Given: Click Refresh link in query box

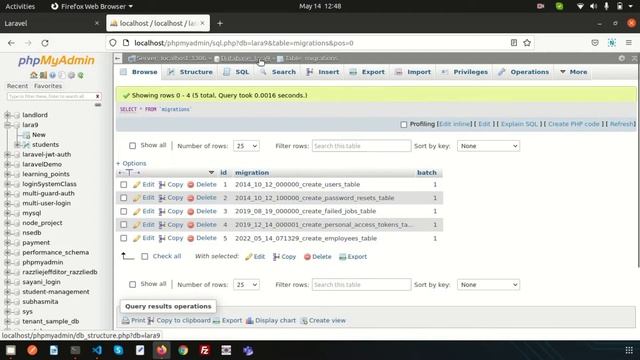Looking at the screenshot, I should (622, 124).
